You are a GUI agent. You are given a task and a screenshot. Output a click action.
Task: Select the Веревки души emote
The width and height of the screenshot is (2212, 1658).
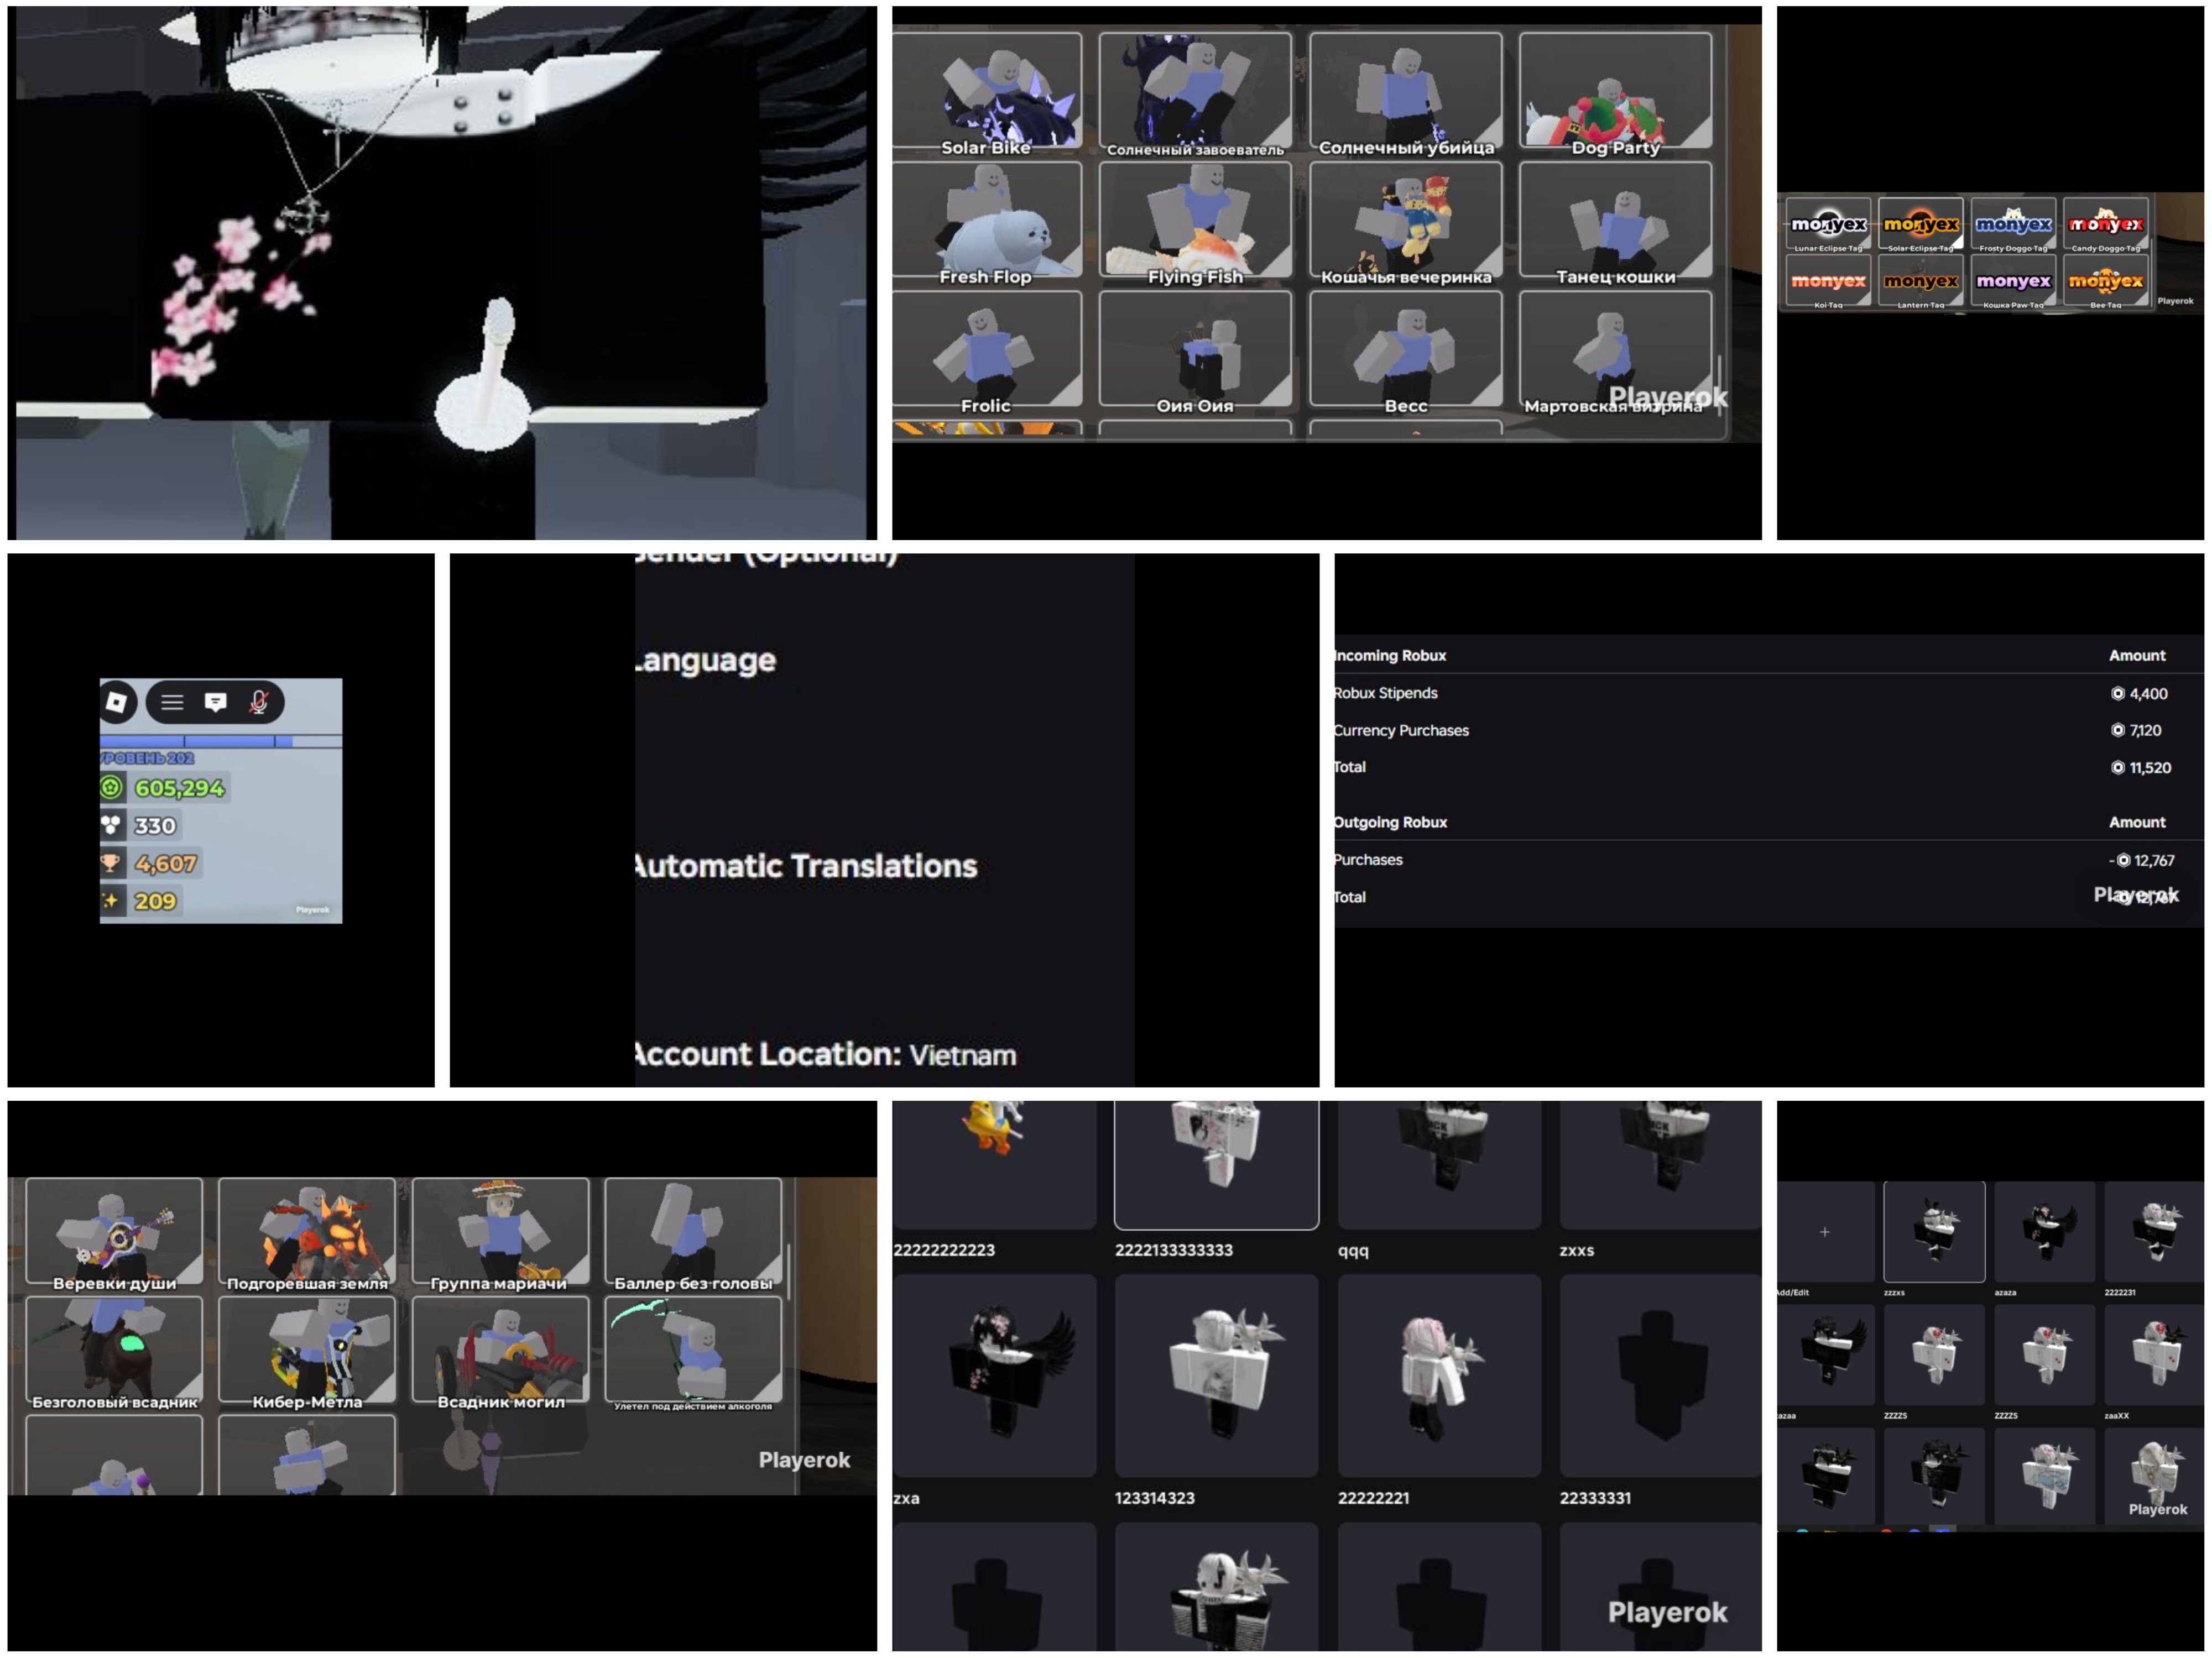[x=114, y=1234]
